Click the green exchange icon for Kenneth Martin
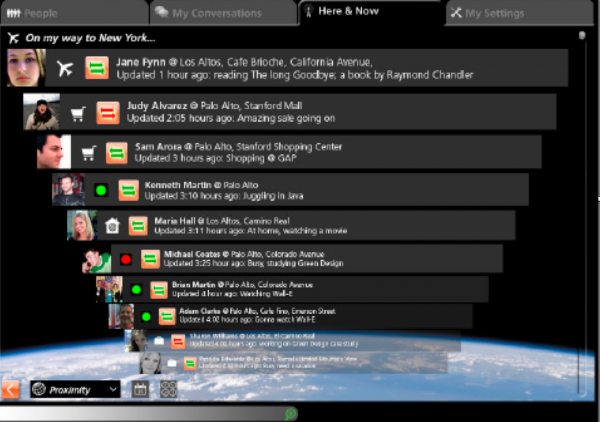The height and width of the screenshot is (422, 600). point(129,190)
